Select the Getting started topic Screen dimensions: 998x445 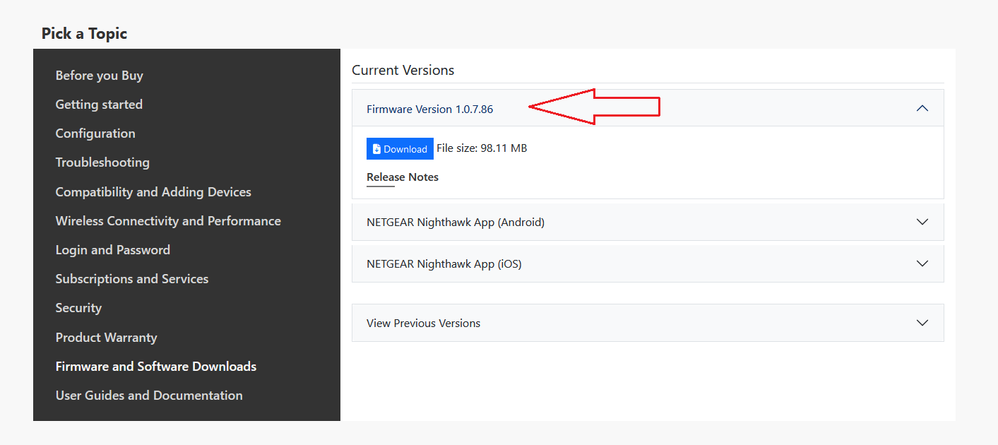coord(99,104)
